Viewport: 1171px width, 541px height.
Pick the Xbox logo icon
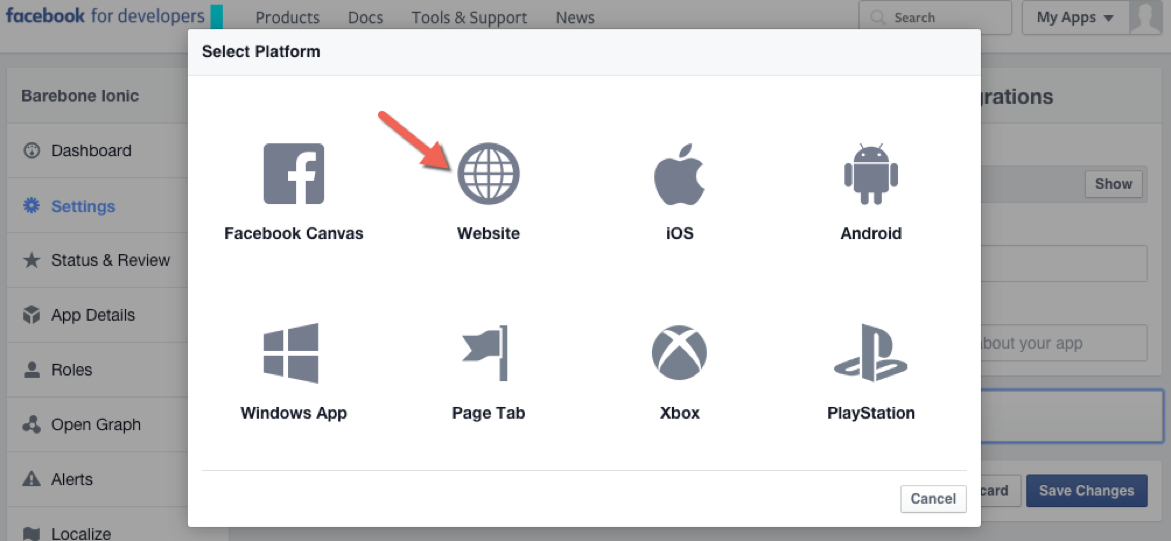[680, 353]
